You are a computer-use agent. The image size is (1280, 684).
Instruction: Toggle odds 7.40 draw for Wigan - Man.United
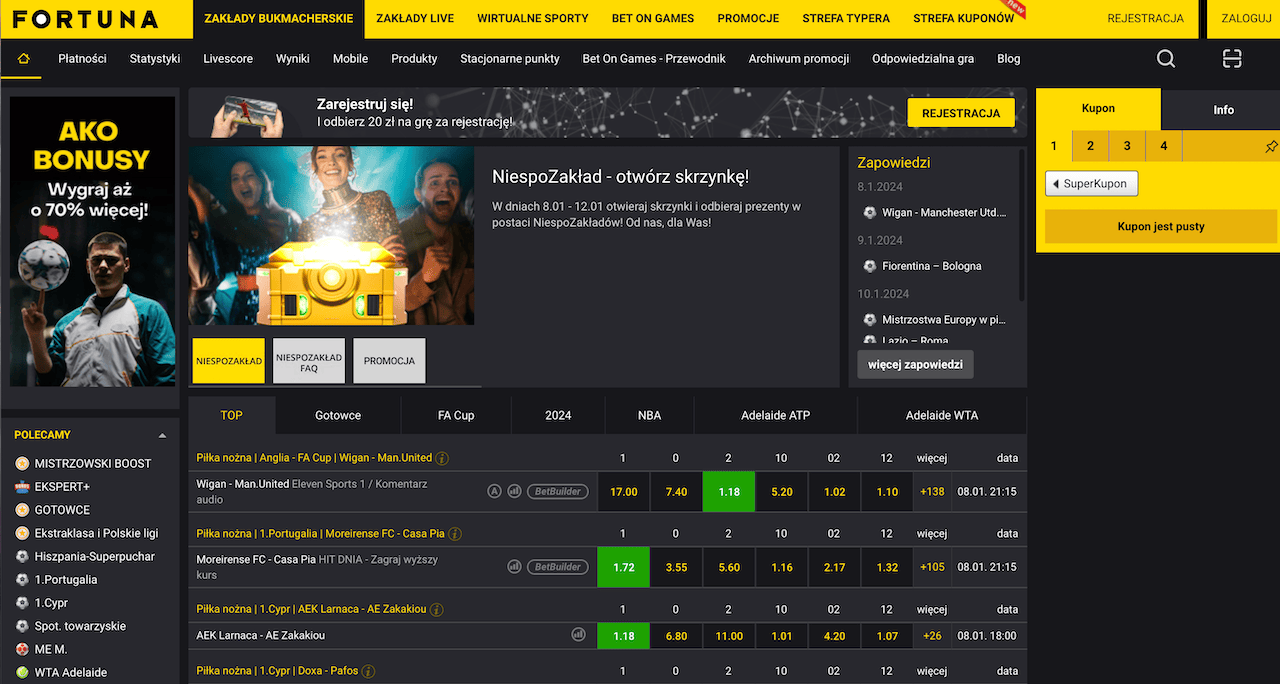pyautogui.click(x=676, y=492)
